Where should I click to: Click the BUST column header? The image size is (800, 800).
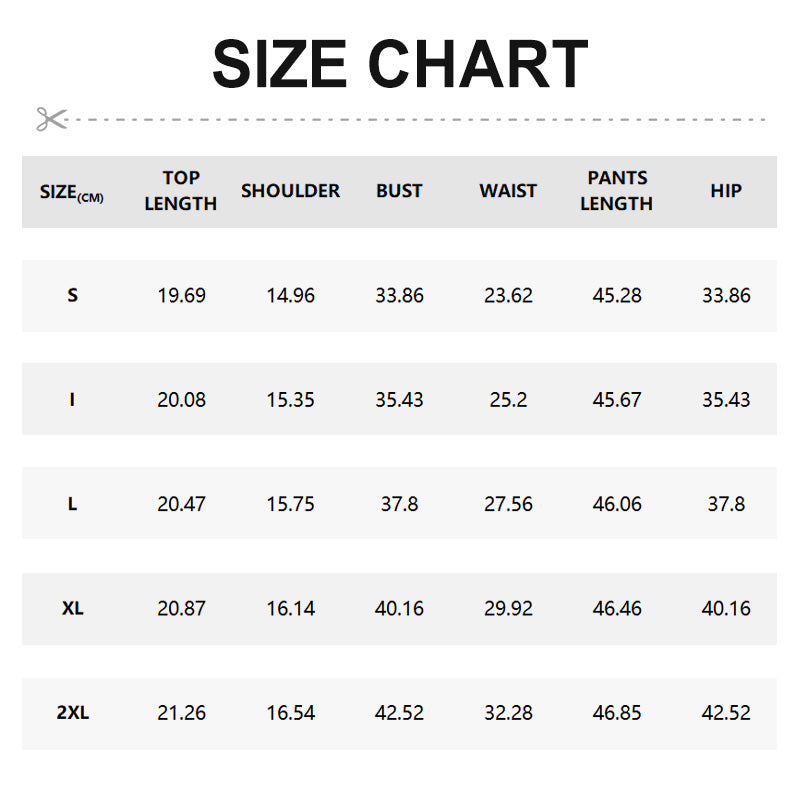[399, 191]
